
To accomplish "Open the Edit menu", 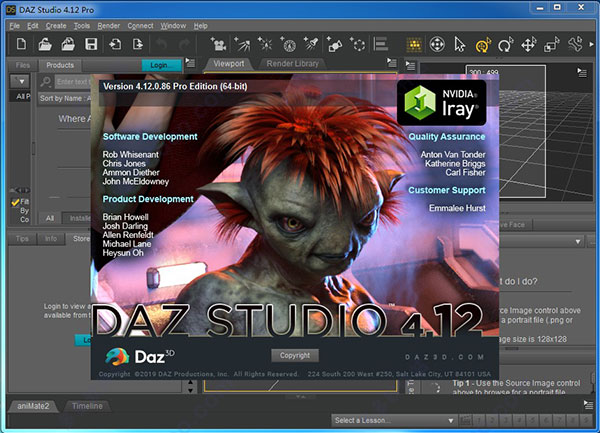I will click(33, 26).
